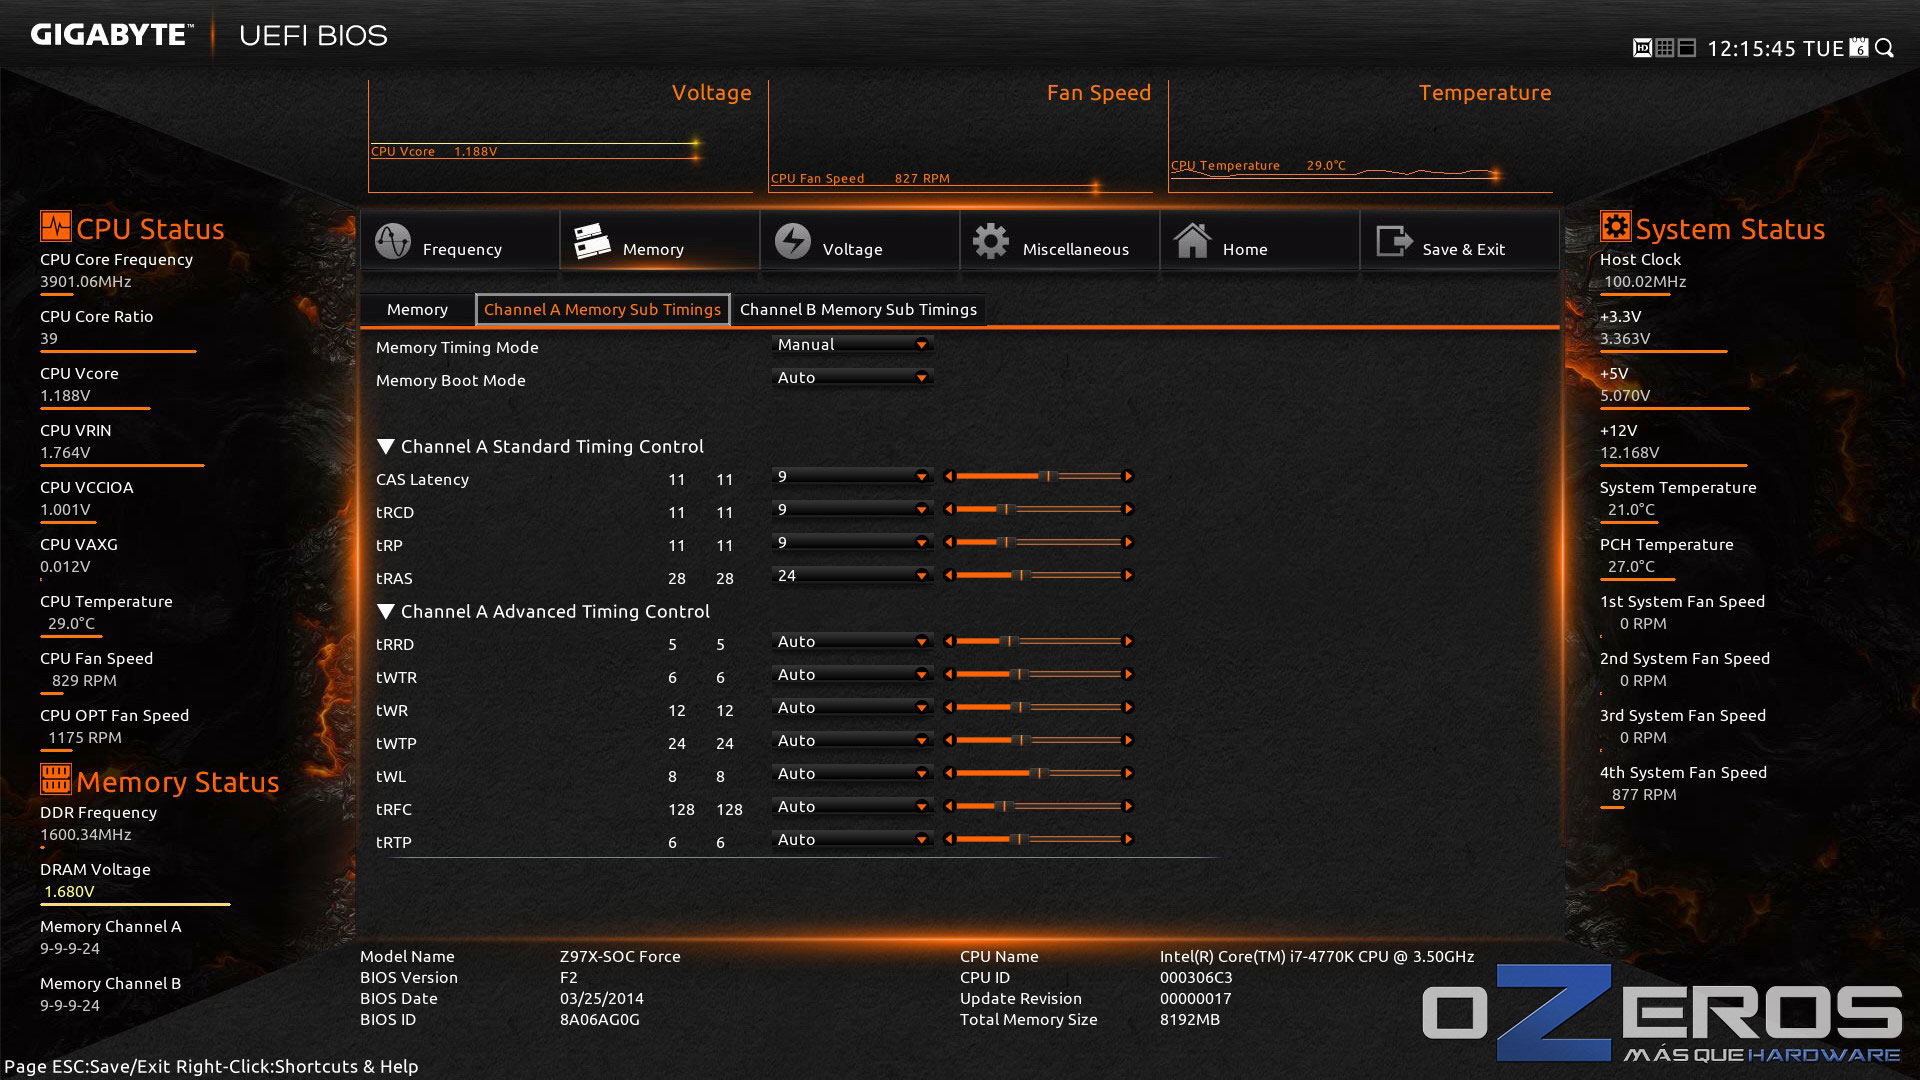Increase tRFC using its right slider arrow

(1128, 807)
